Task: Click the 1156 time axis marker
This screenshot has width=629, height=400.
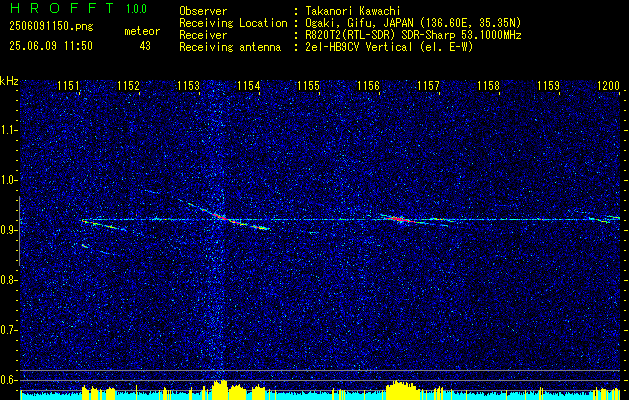Action: click(x=368, y=85)
